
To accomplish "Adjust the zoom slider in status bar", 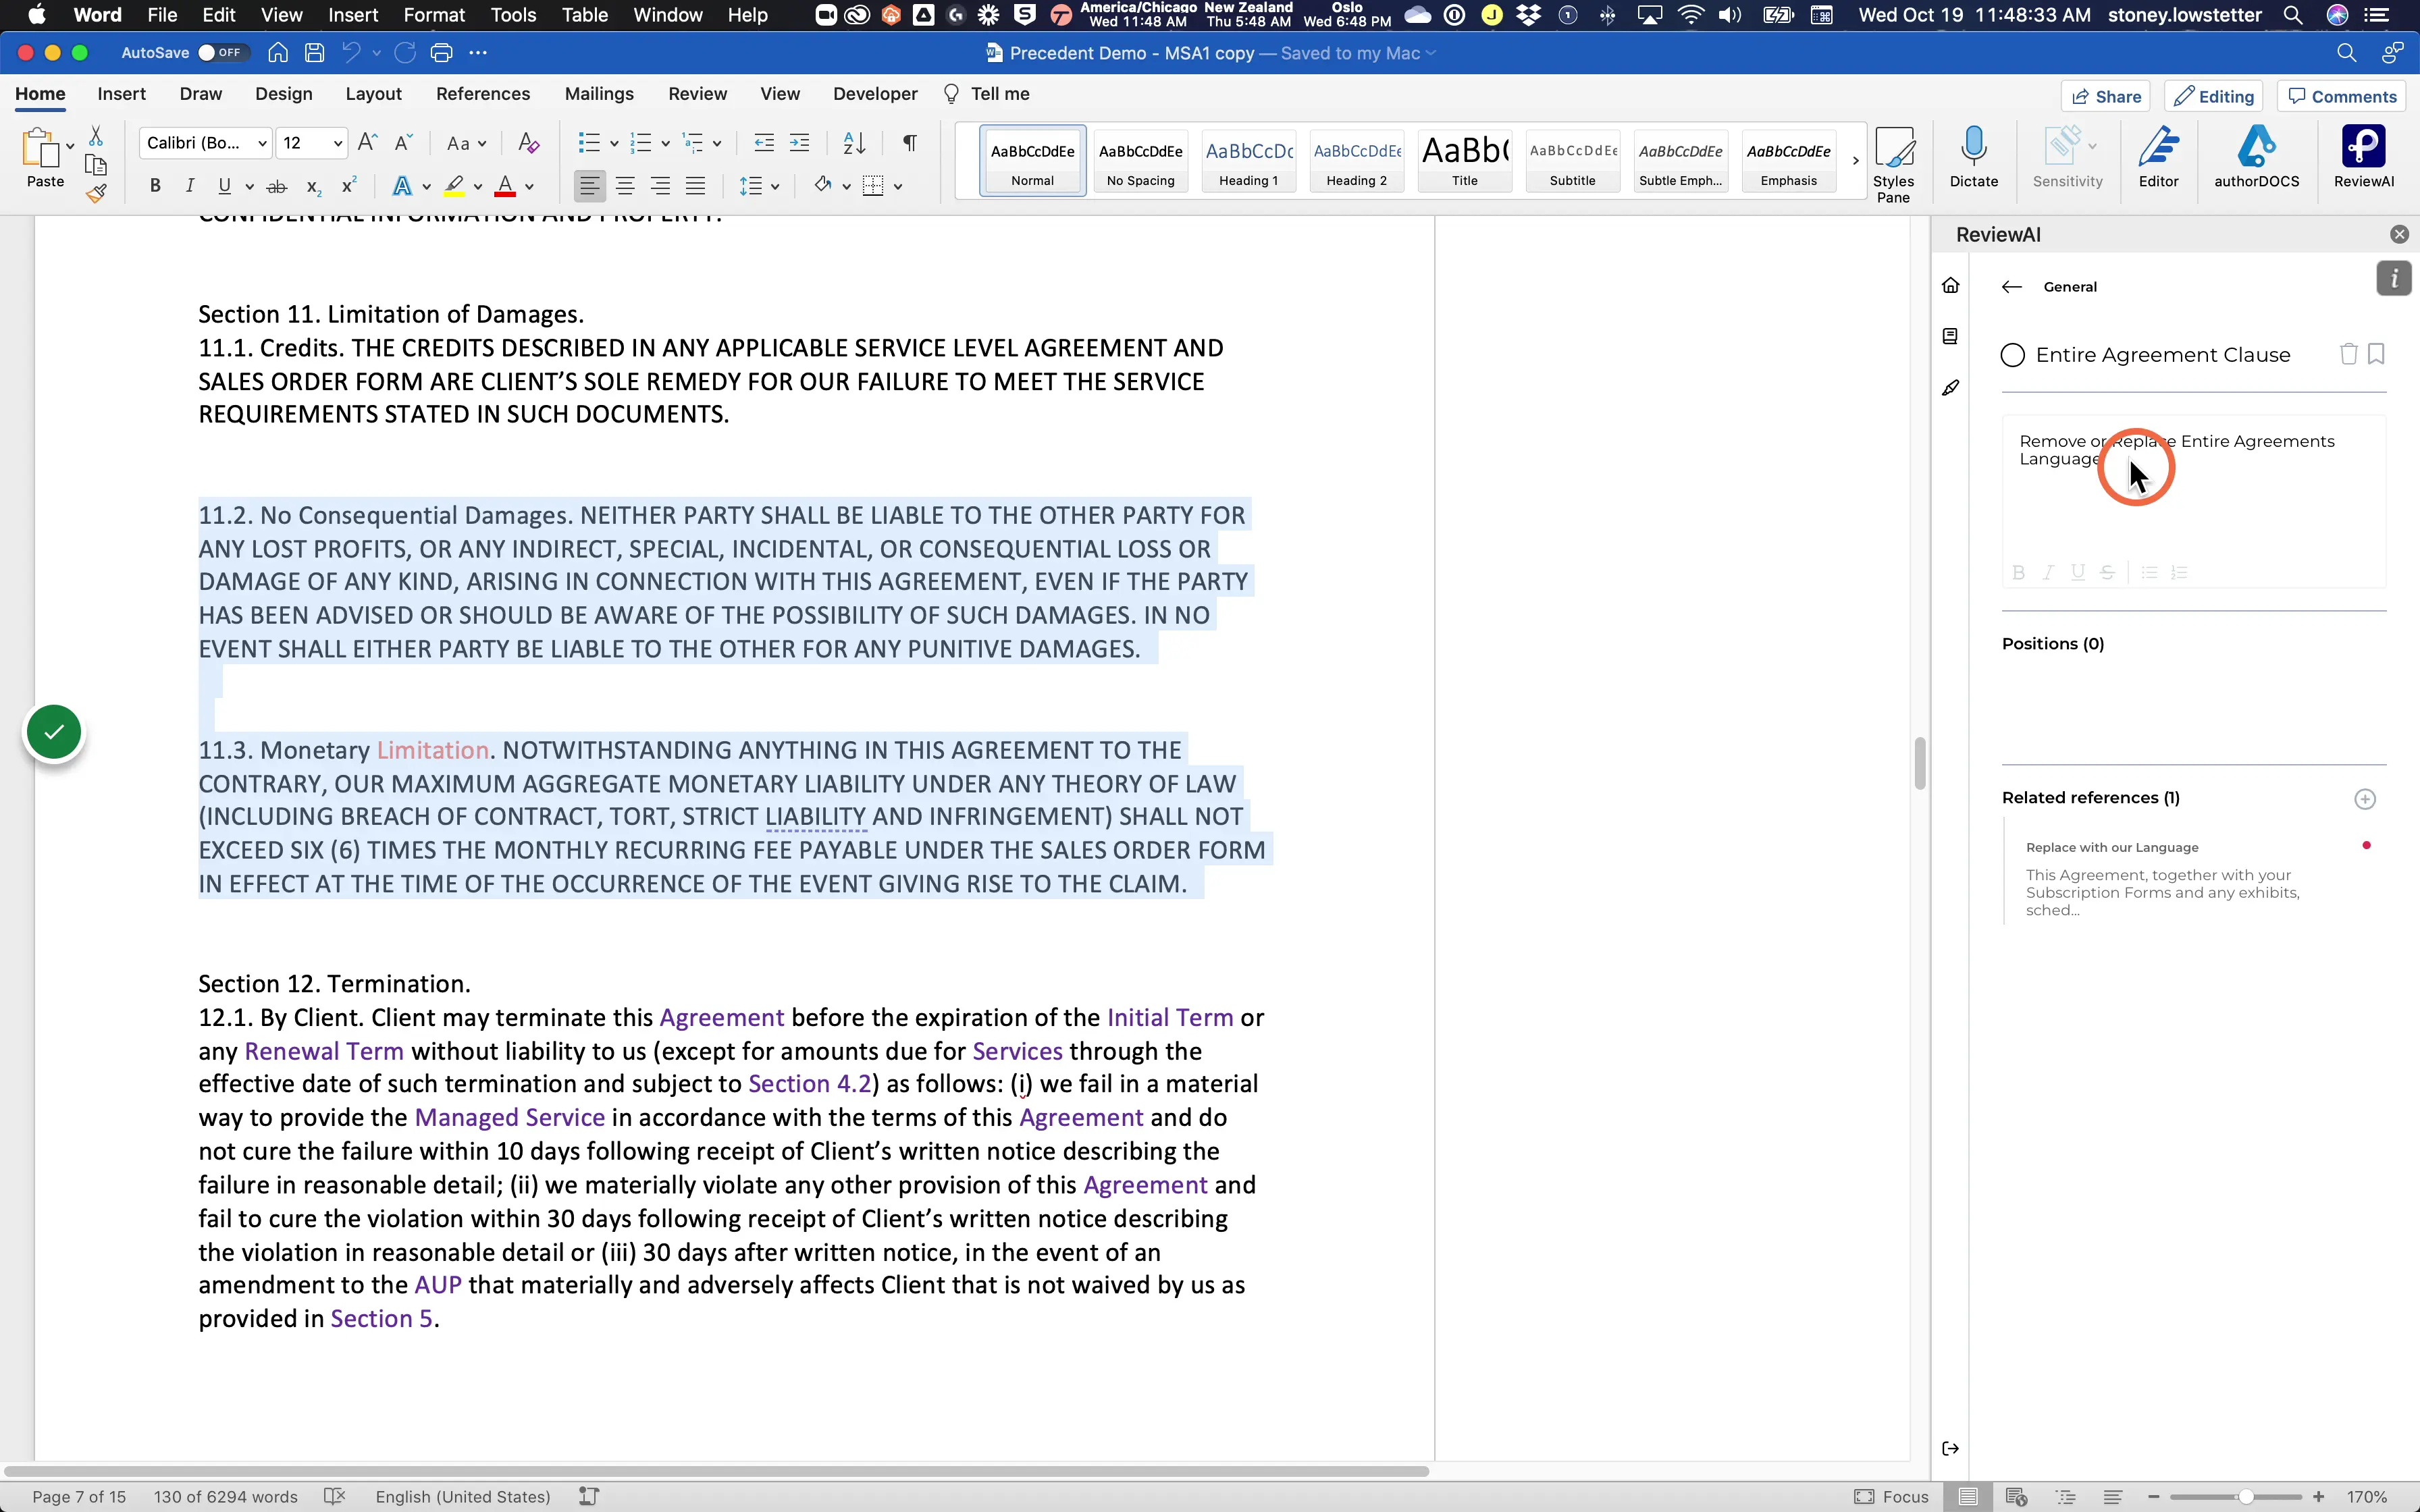I will point(2246,1497).
